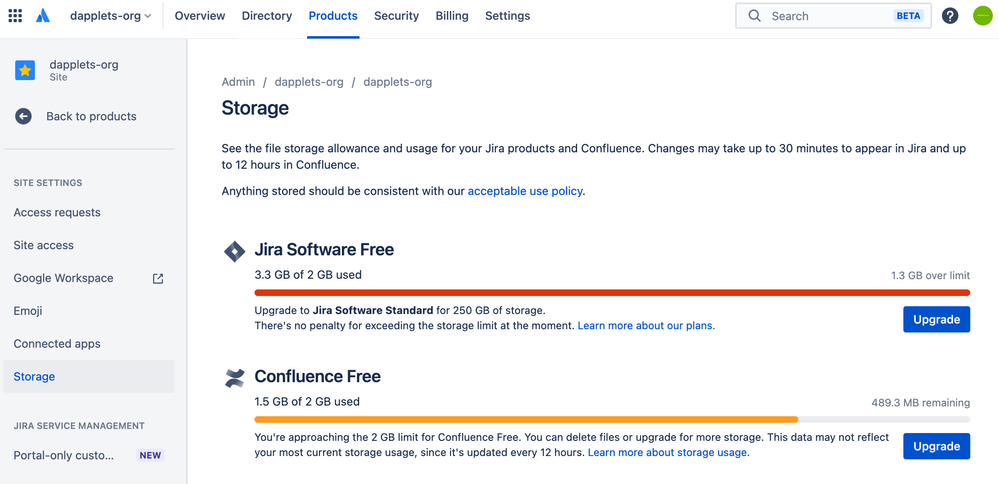Viewport: 999px width, 484px height.
Task: Click the orange Confluence storage usage bar
Action: [526, 420]
